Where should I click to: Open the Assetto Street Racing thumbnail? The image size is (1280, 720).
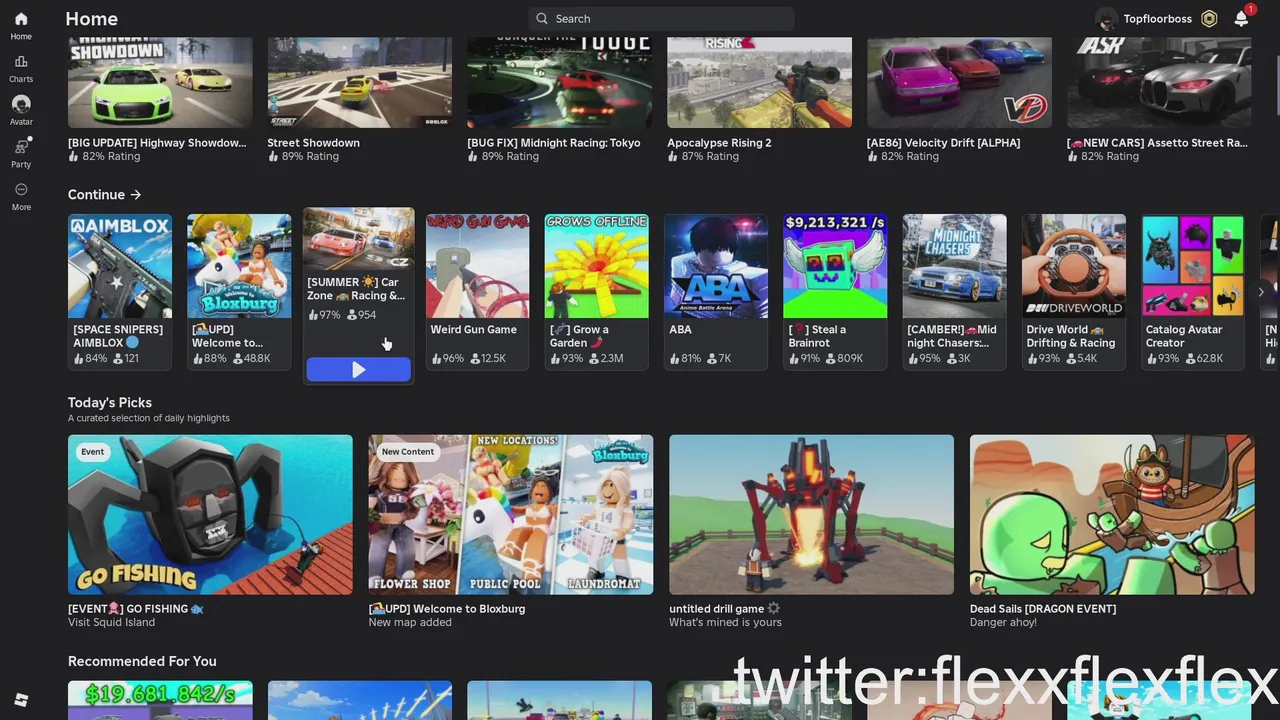(x=1159, y=83)
